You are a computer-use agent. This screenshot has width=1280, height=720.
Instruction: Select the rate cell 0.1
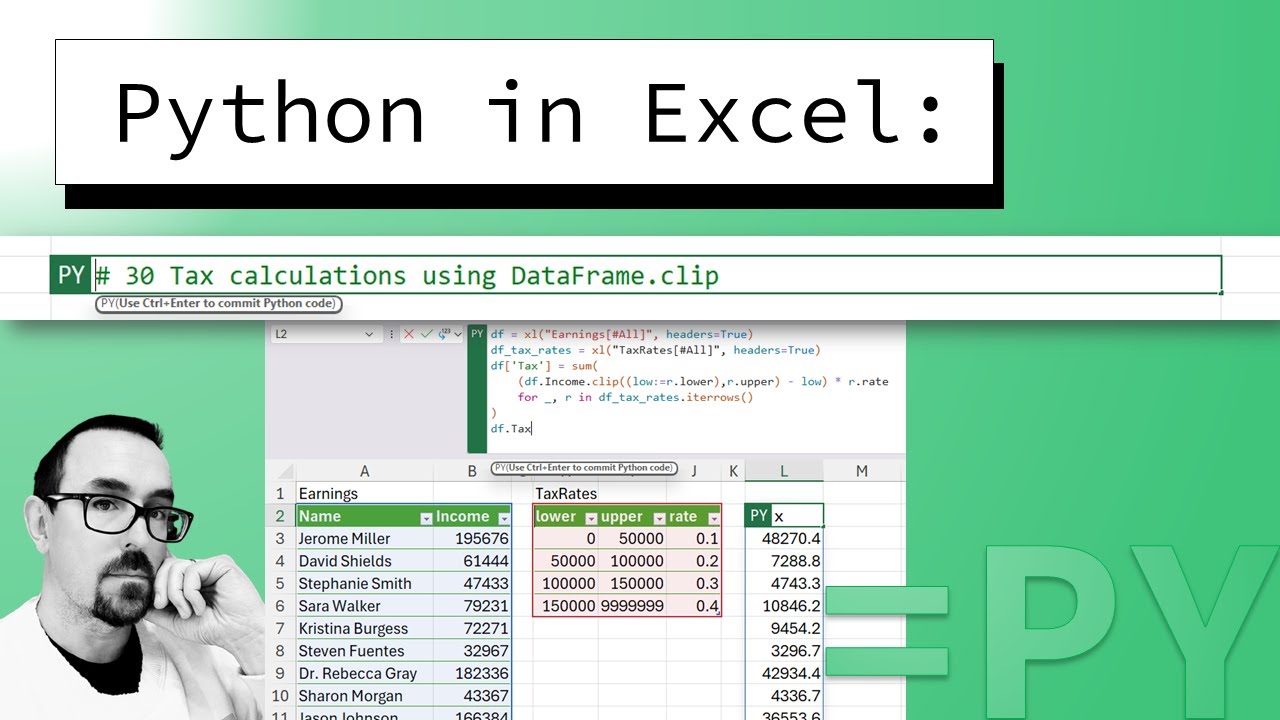coord(694,539)
